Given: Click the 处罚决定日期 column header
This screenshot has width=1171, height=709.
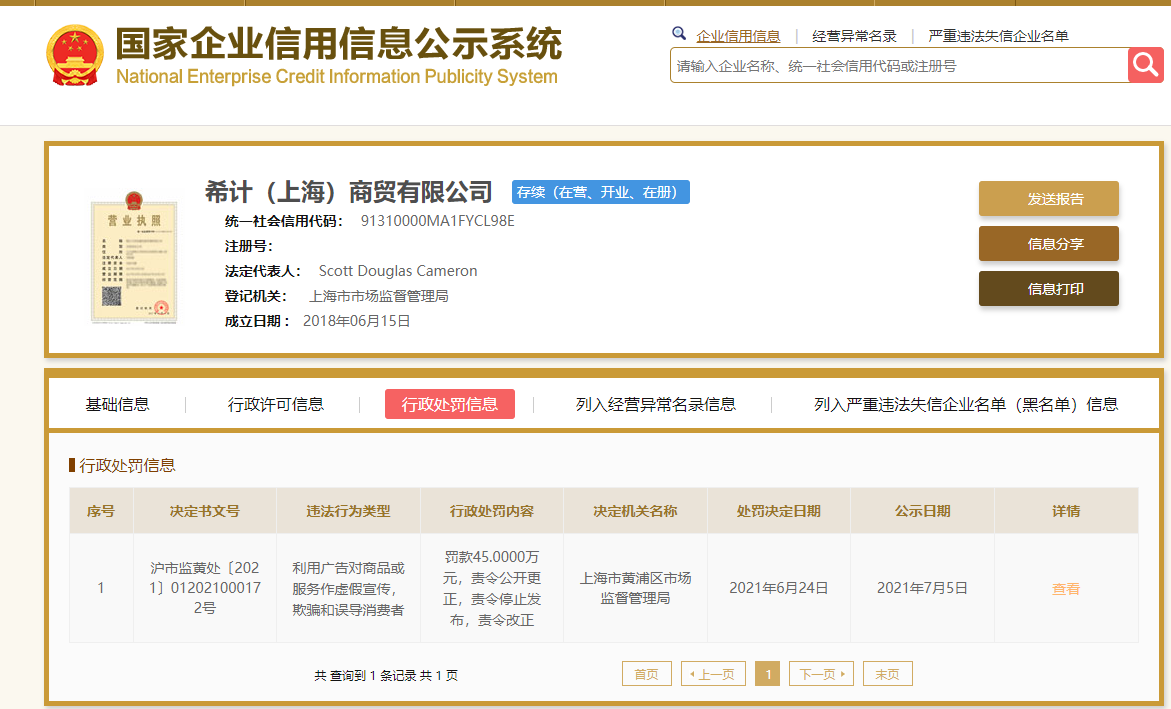Looking at the screenshot, I should click(779, 511).
